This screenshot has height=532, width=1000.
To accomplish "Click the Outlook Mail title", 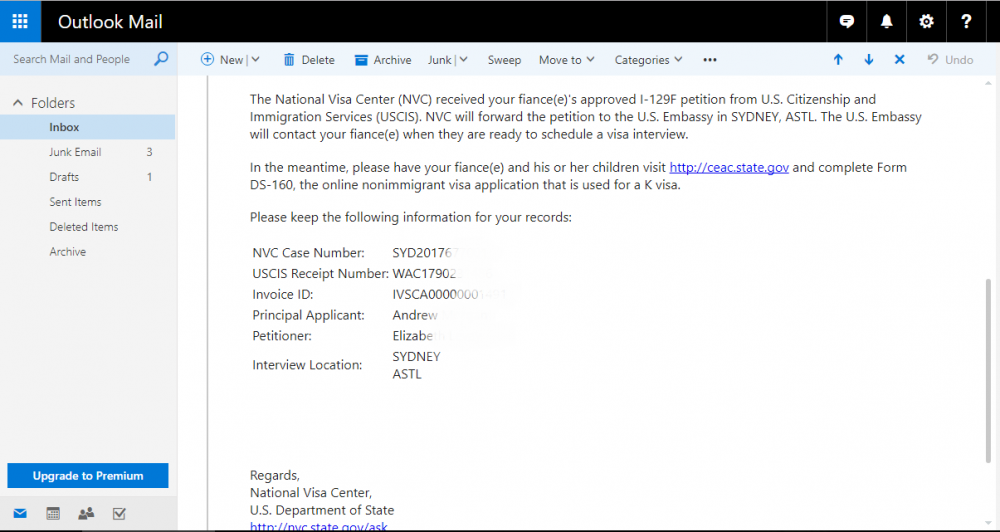I will click(x=110, y=22).
